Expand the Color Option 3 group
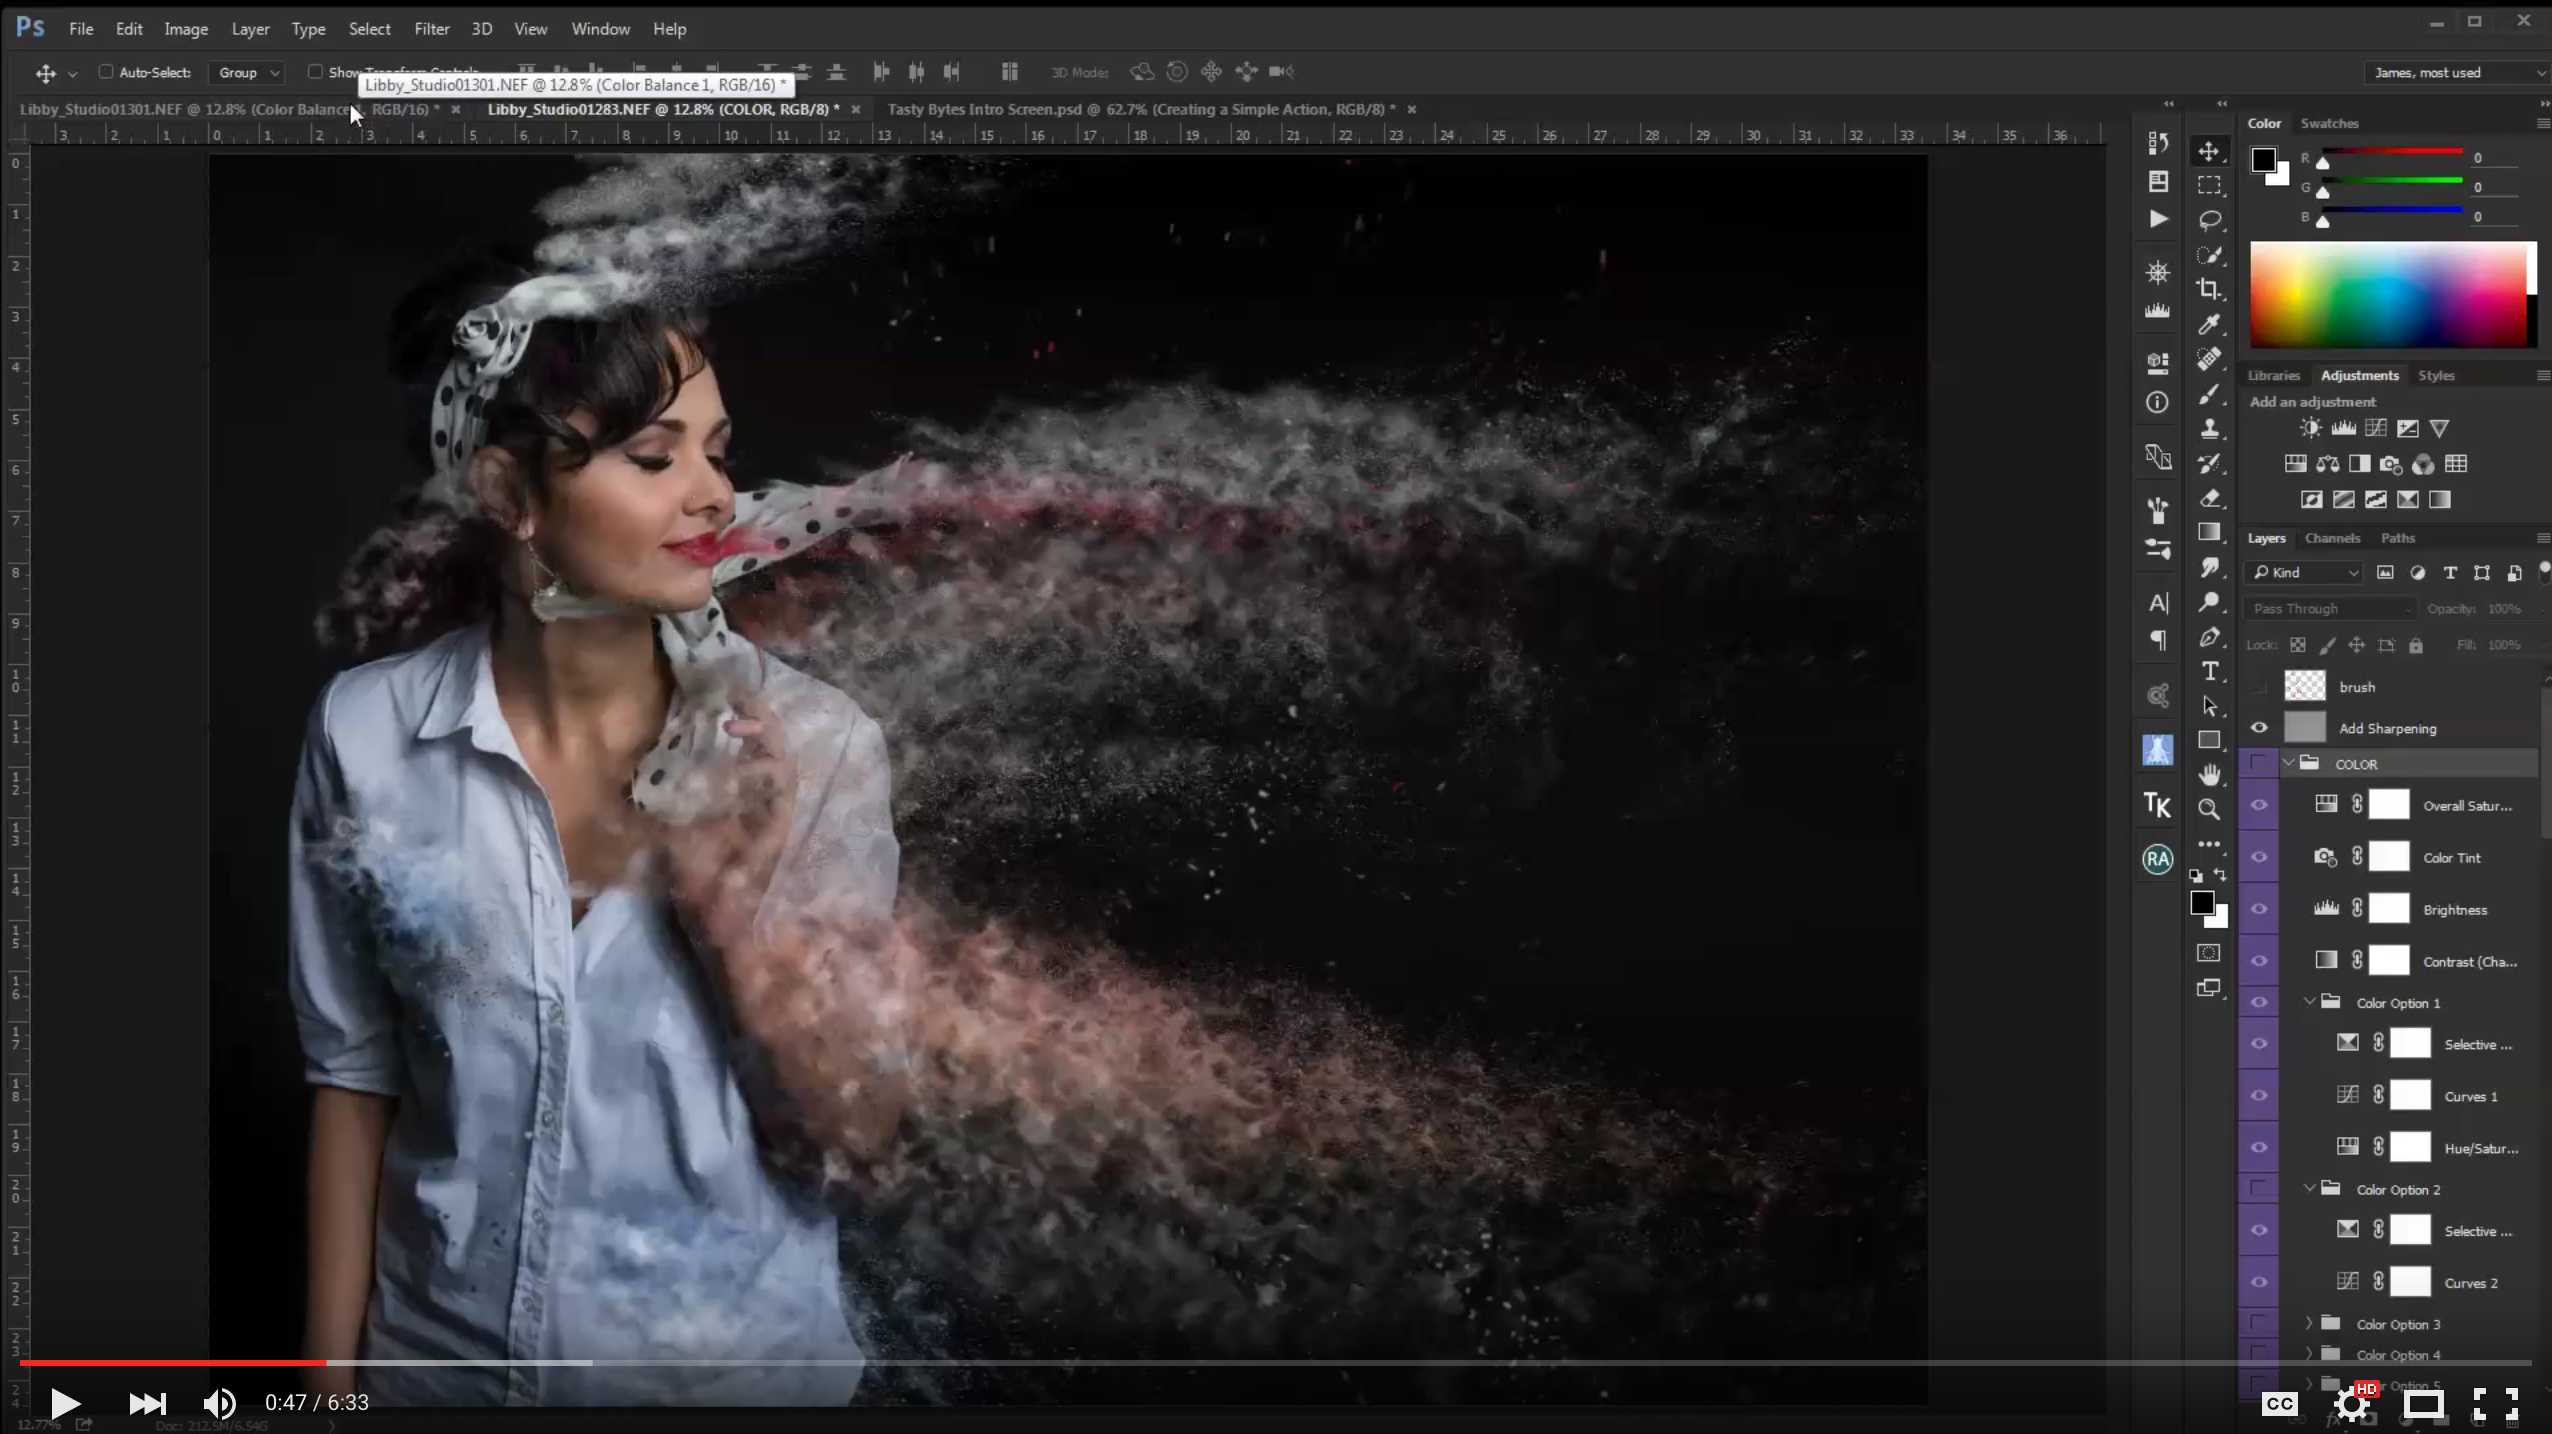This screenshot has width=2552, height=1434. tap(2310, 1323)
